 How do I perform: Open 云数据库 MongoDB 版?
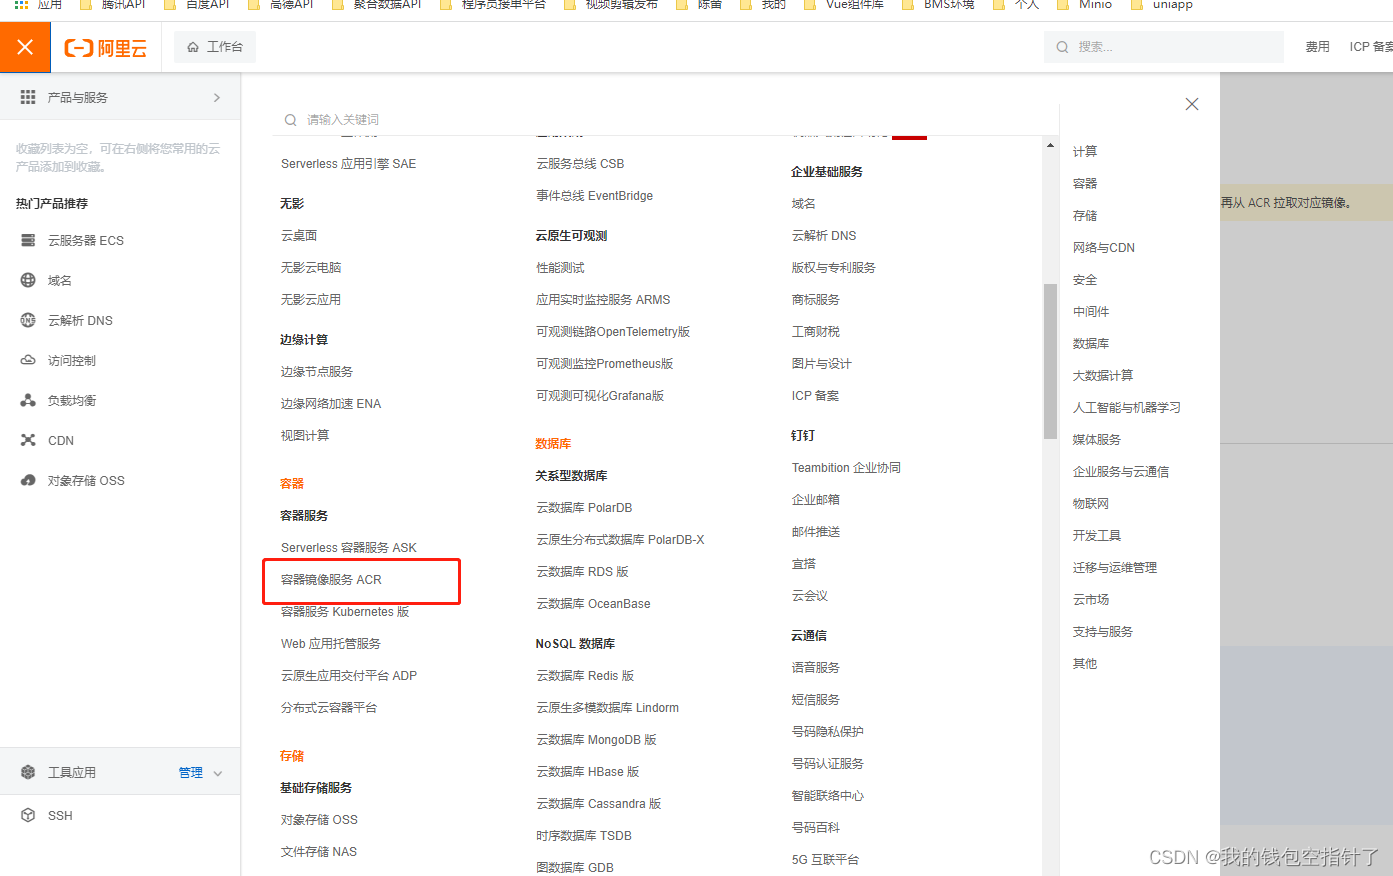(596, 740)
